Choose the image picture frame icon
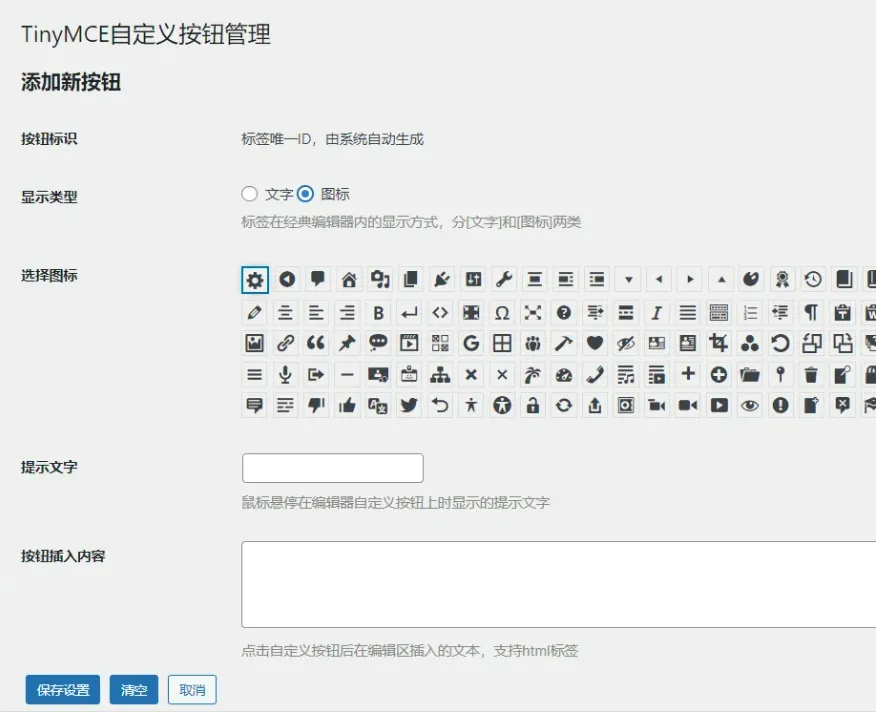876x712 pixels. (254, 343)
